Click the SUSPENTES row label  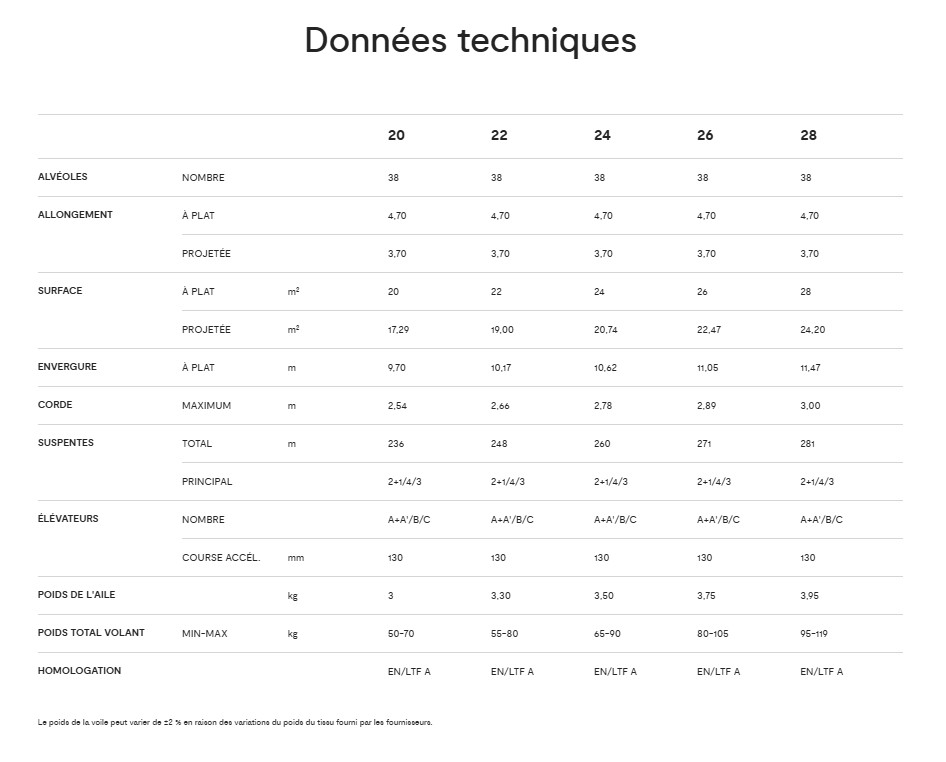[66, 443]
